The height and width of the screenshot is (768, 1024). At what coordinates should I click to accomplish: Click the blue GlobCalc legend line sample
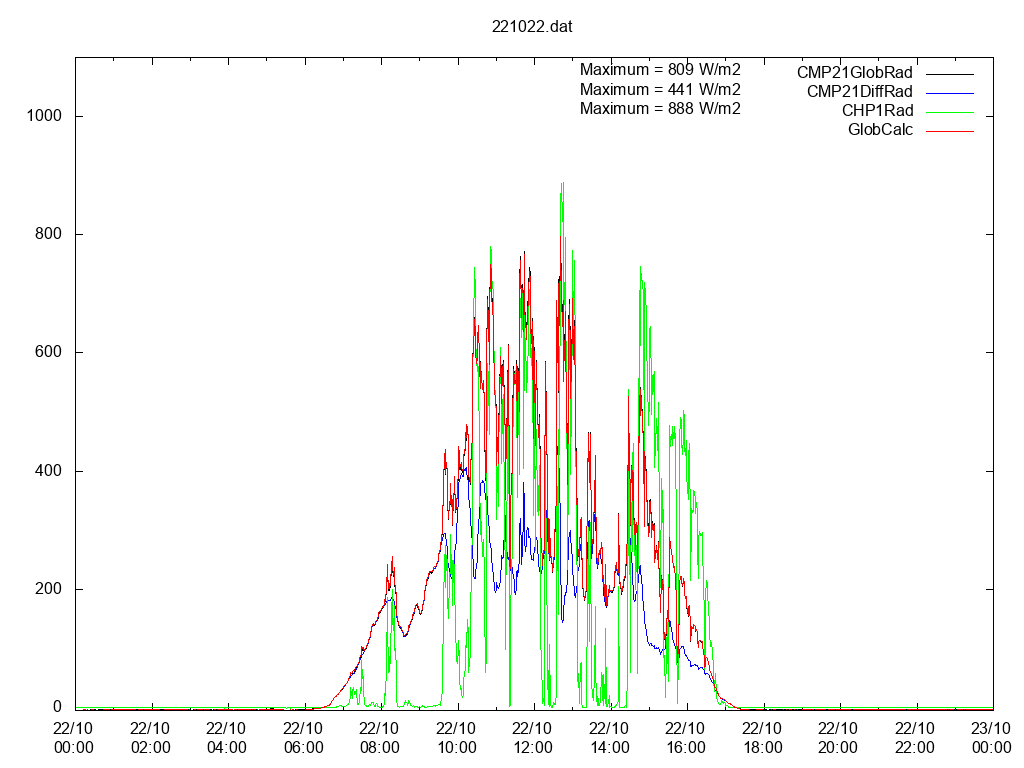coord(948,130)
